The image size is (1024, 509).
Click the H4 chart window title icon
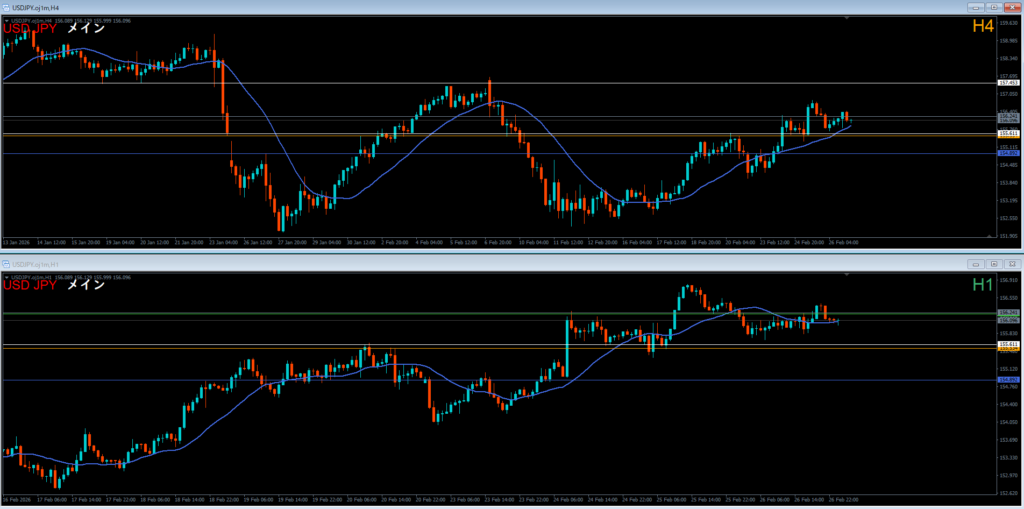click(6, 7)
